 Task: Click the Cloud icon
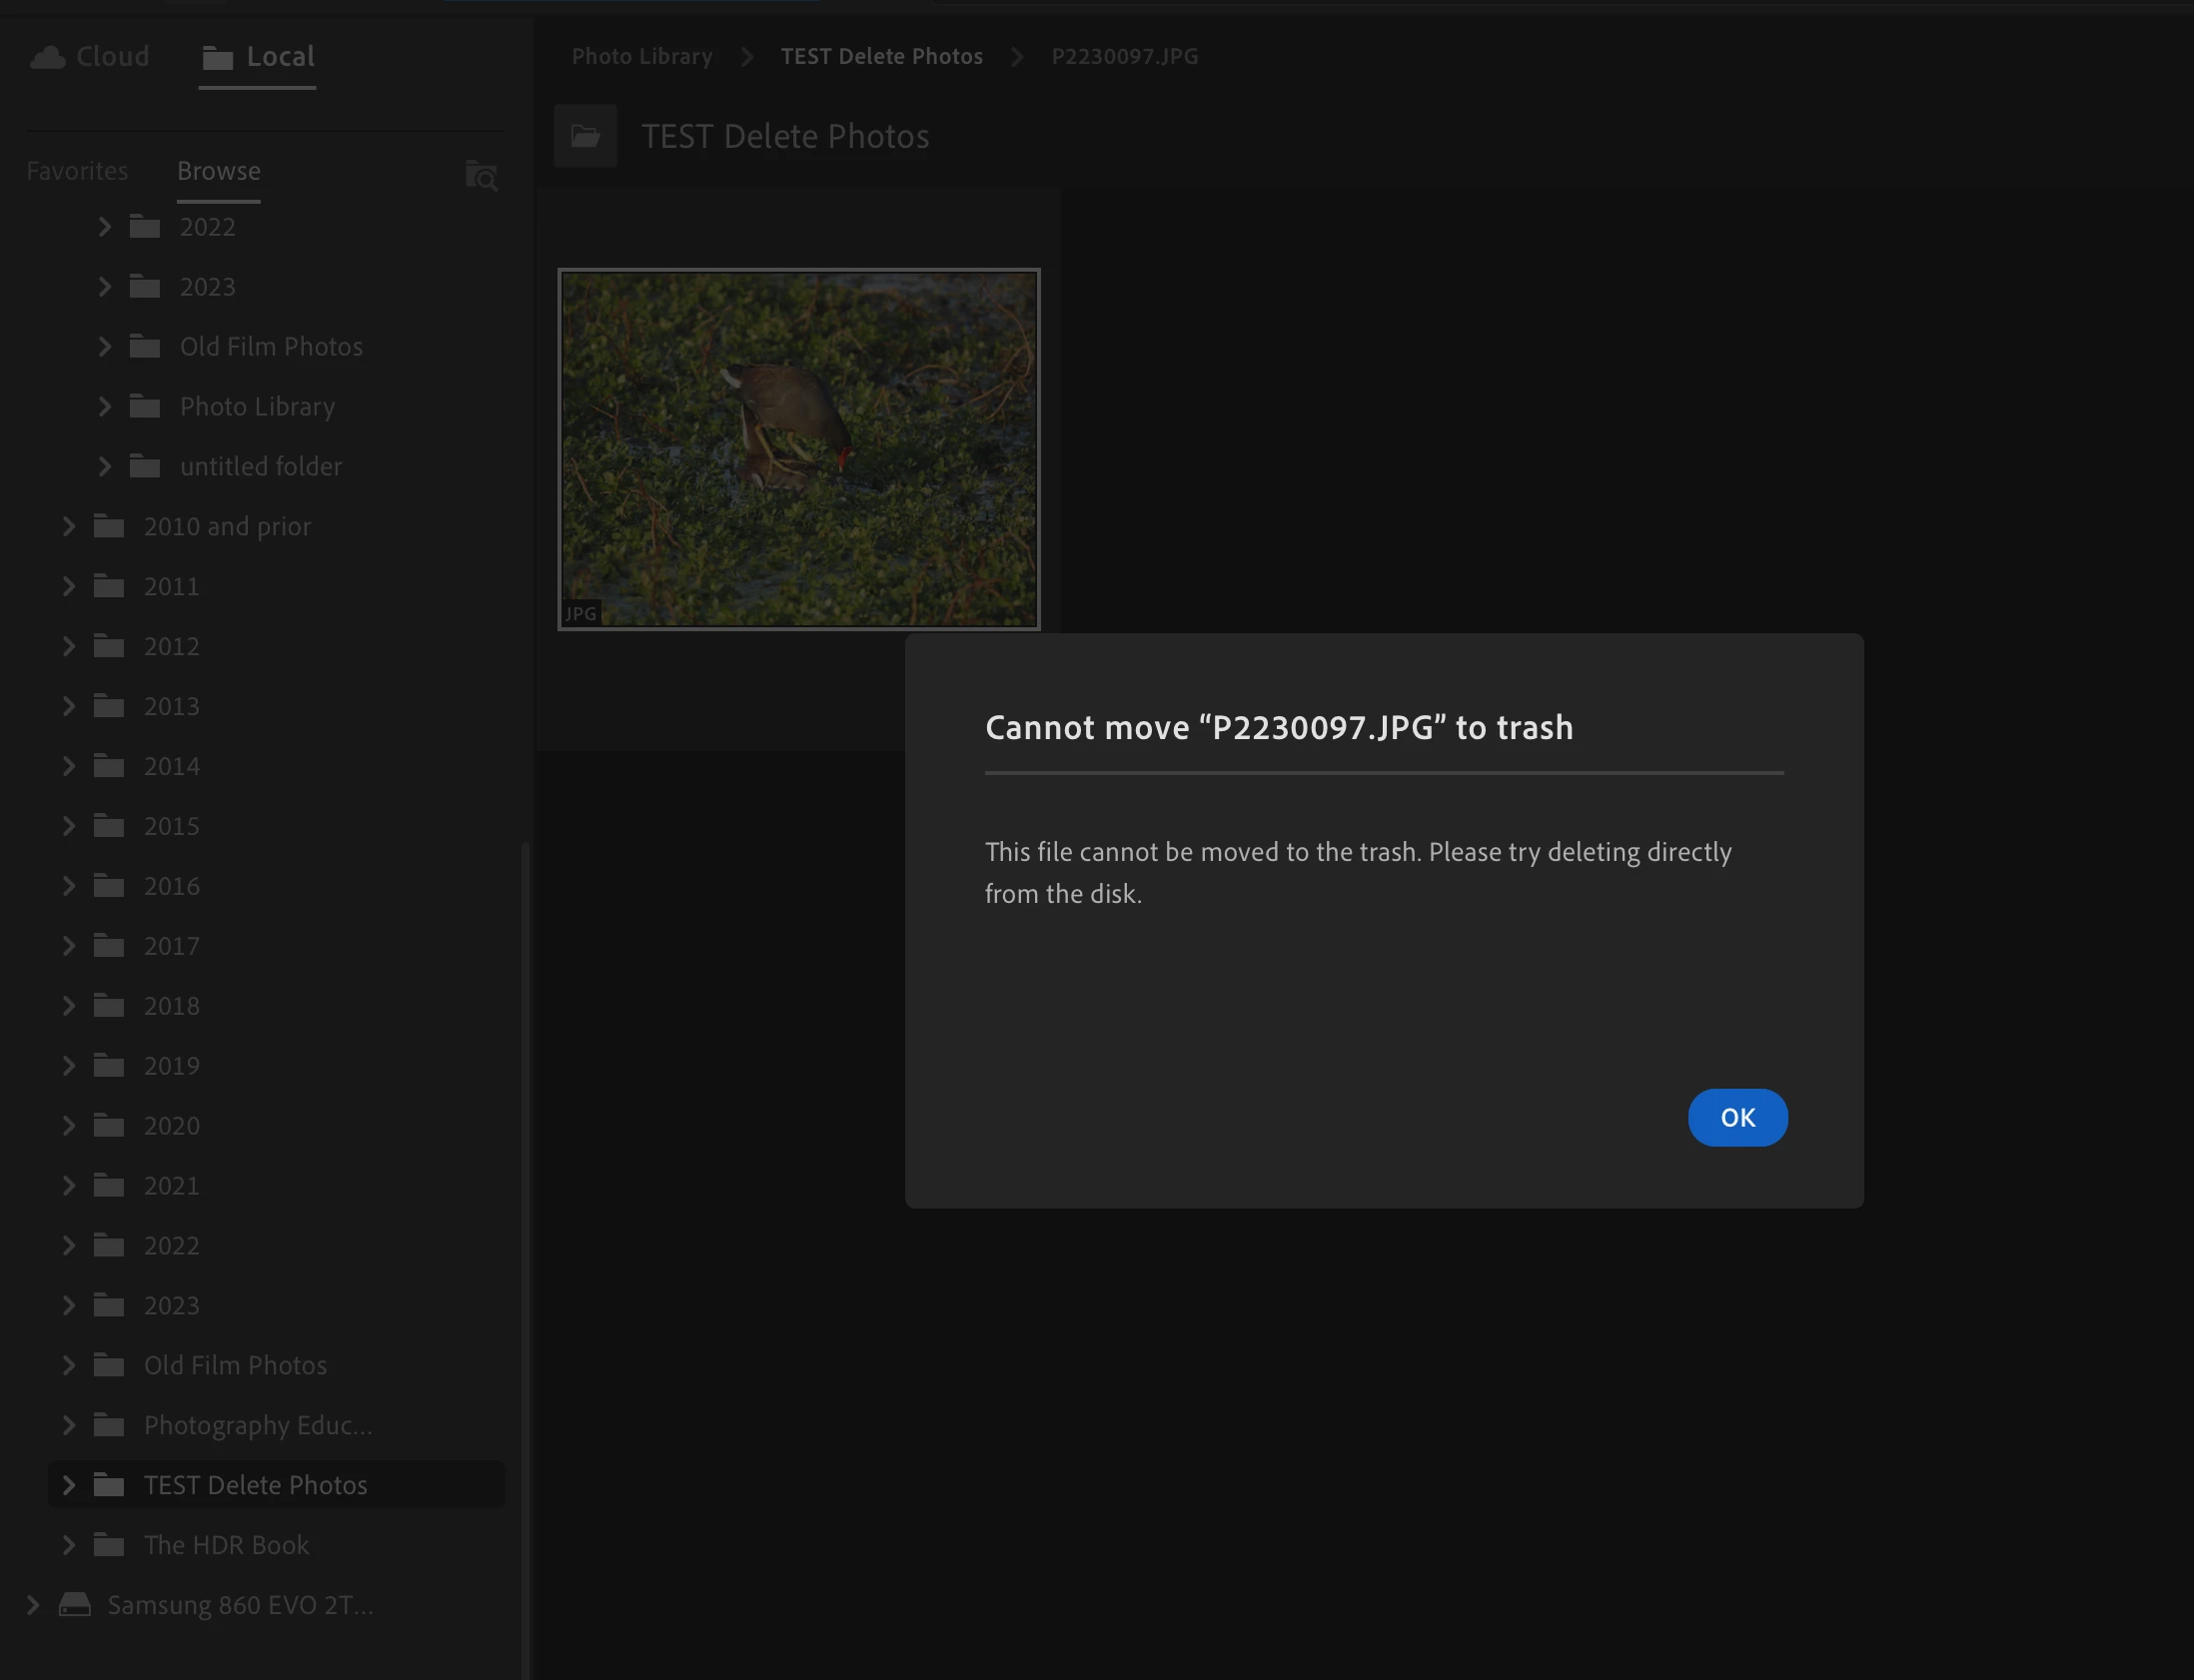[x=47, y=57]
